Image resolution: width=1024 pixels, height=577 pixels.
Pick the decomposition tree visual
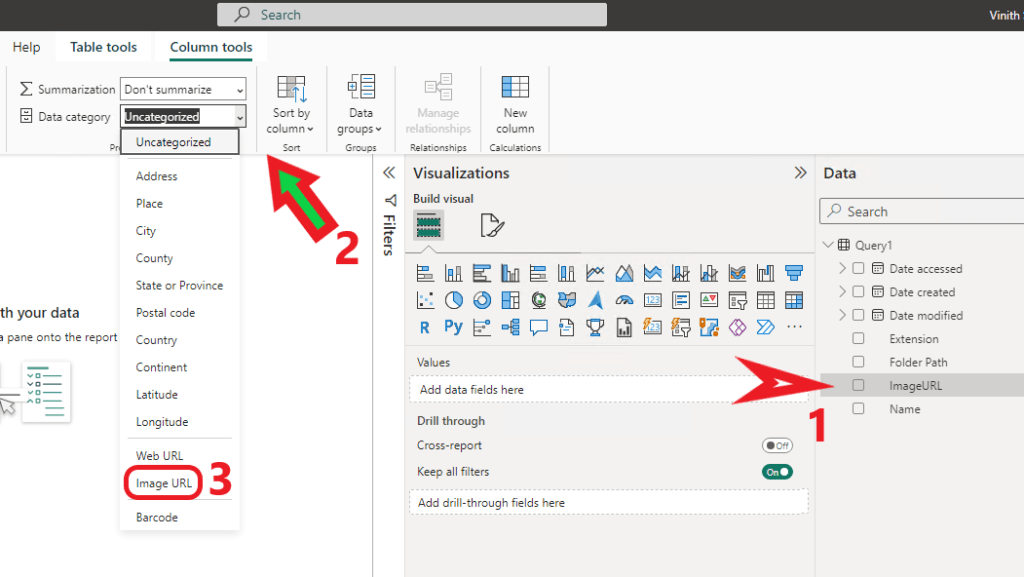(x=511, y=327)
